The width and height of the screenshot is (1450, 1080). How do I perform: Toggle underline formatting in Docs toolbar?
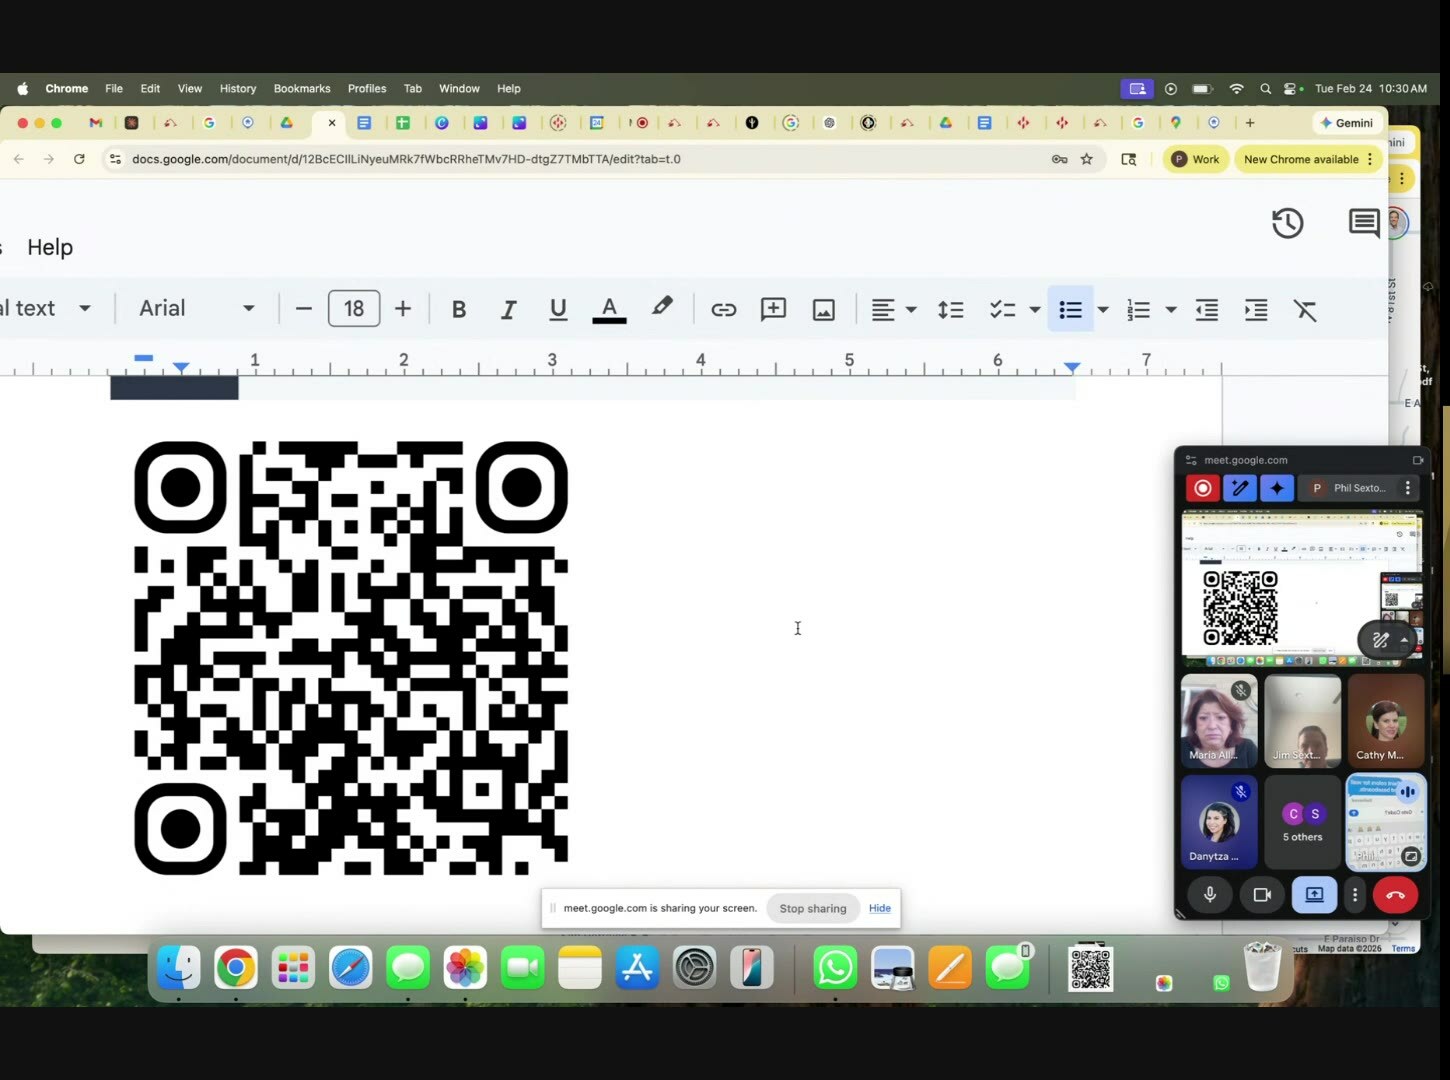tap(558, 309)
